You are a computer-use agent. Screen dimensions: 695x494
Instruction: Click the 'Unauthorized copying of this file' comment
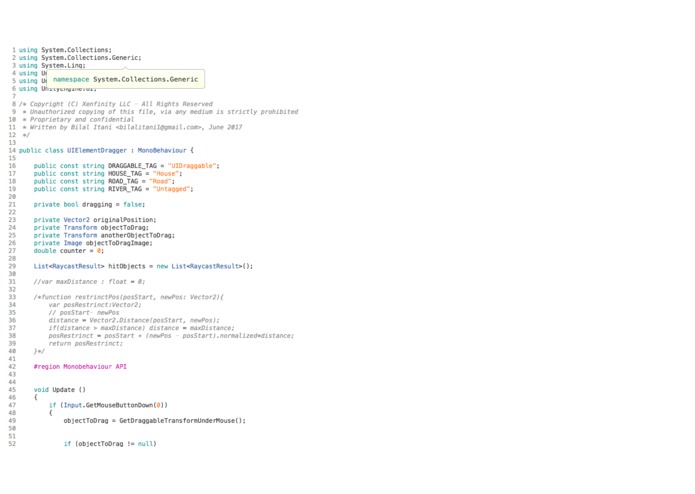[160, 112]
